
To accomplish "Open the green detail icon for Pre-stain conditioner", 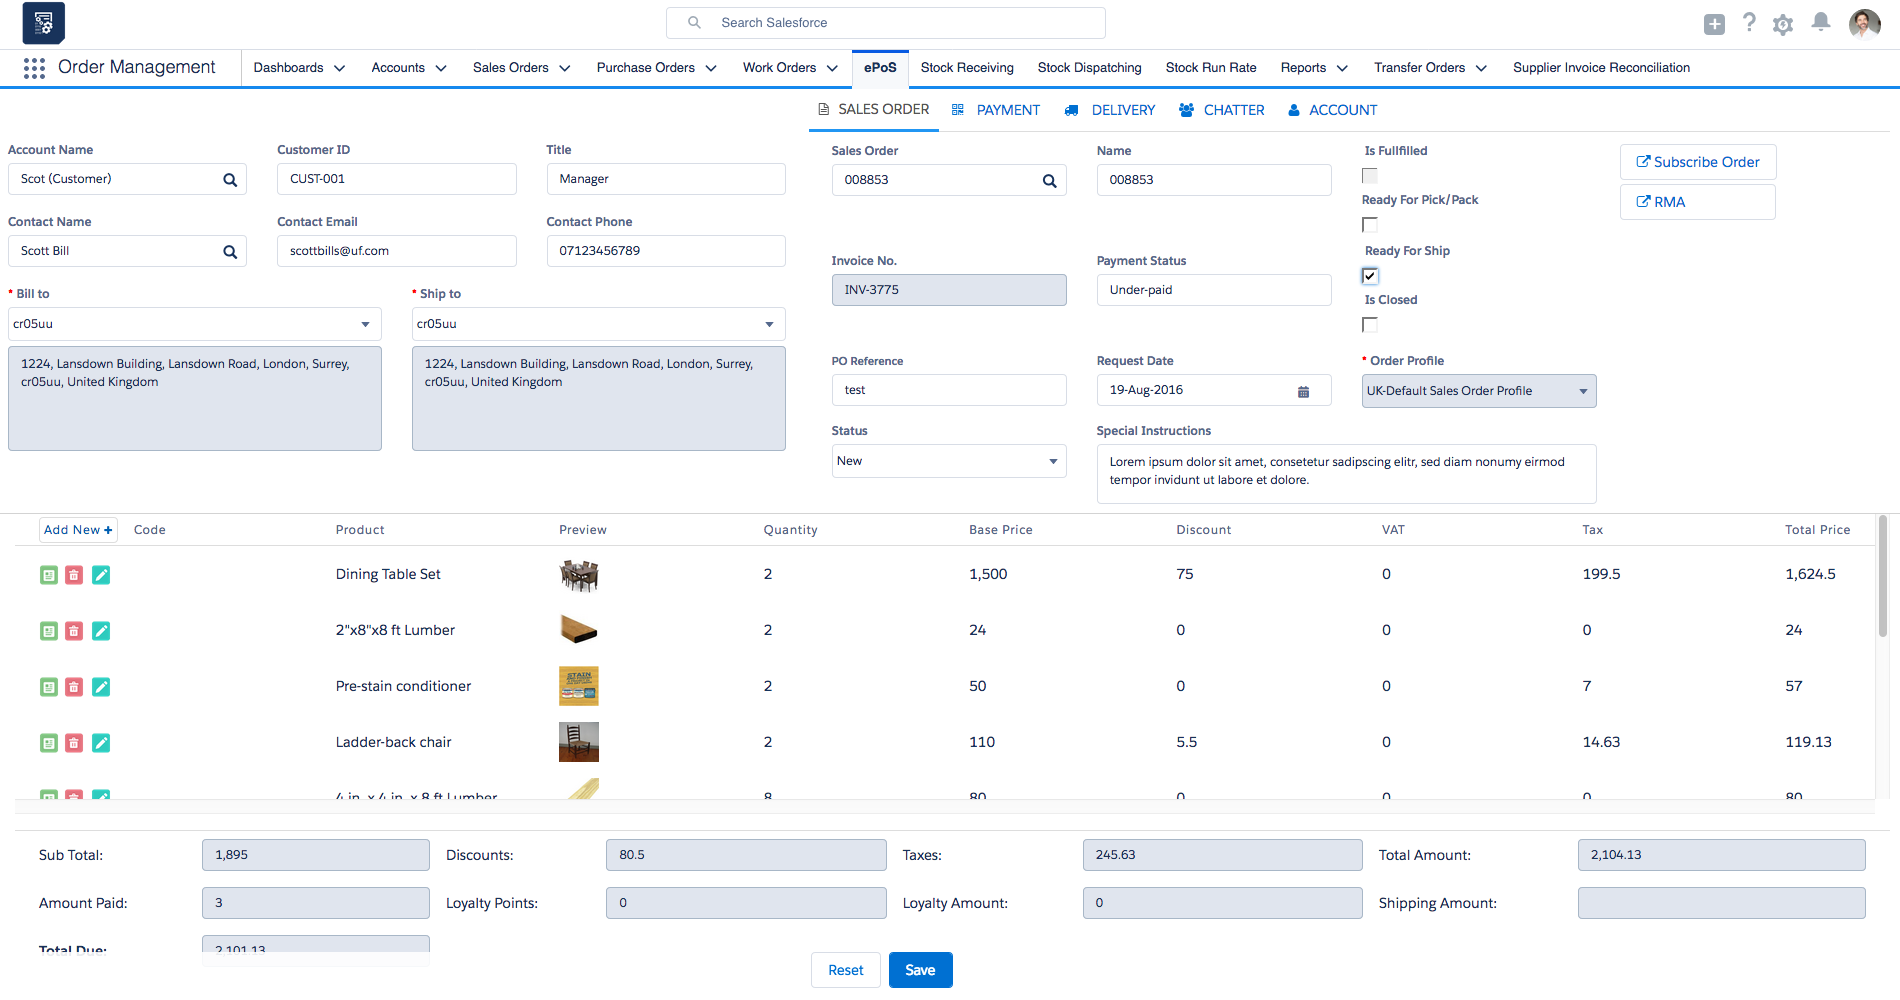I will click(49, 686).
